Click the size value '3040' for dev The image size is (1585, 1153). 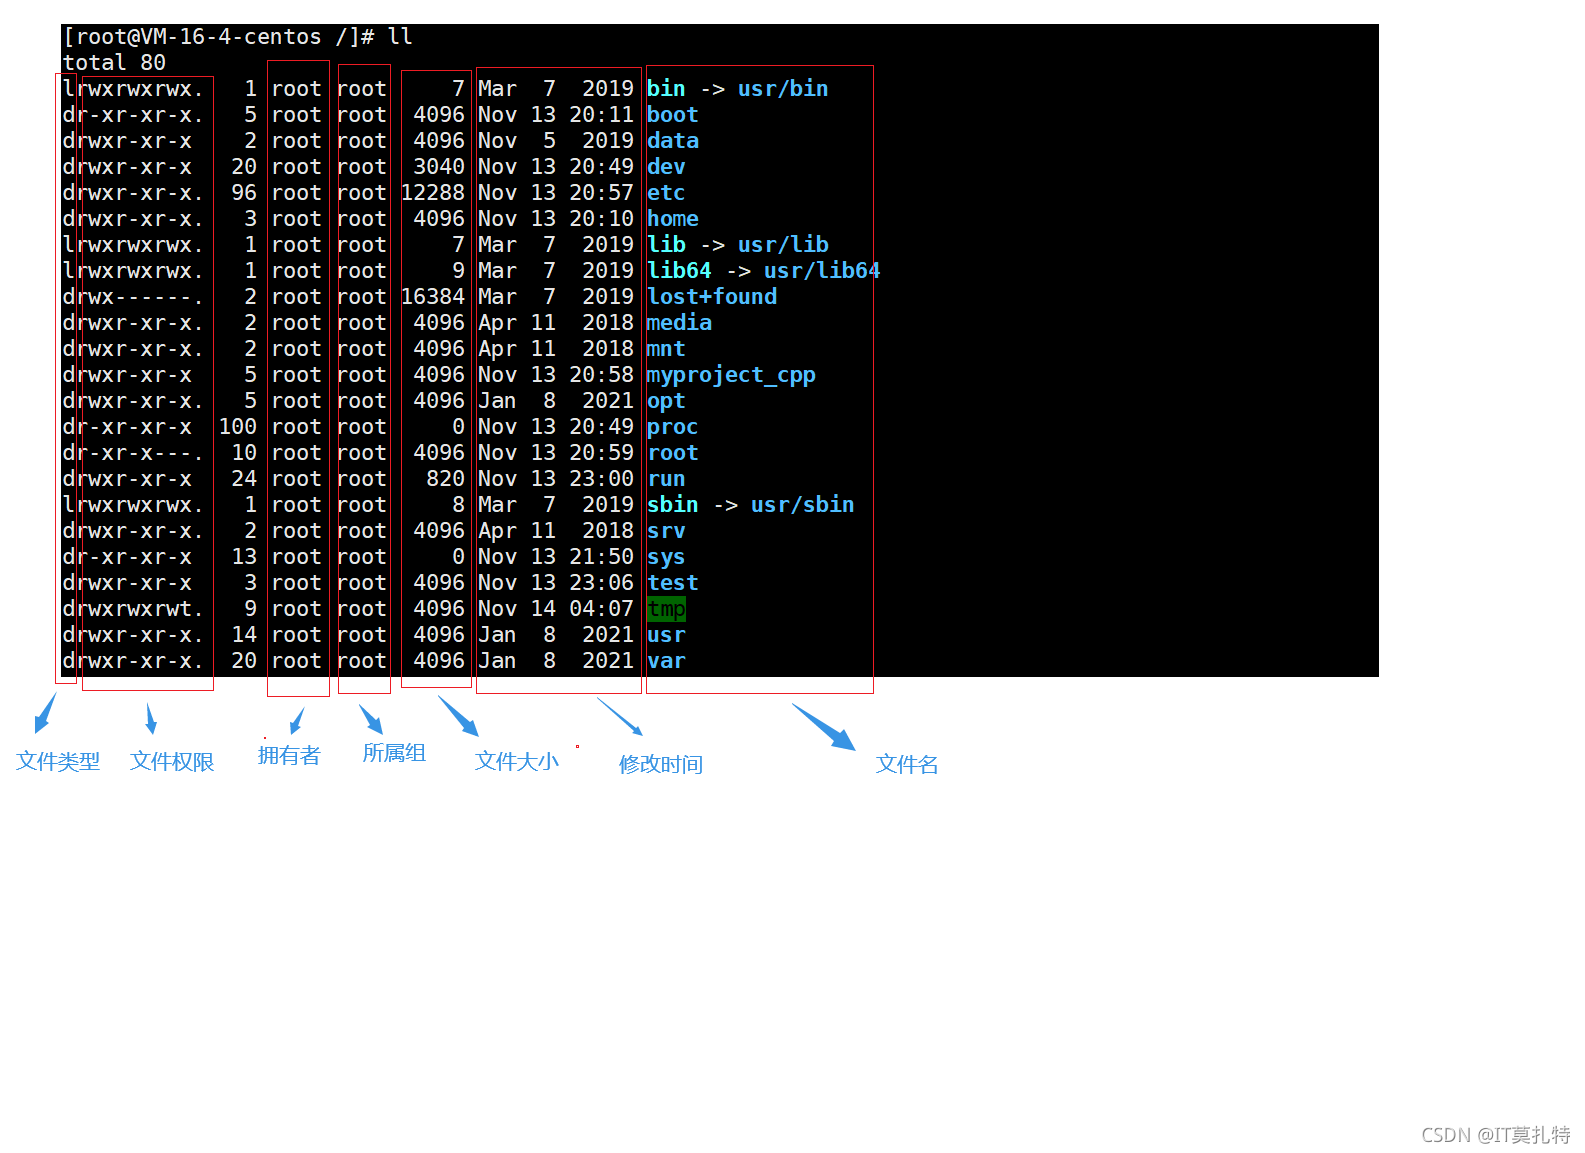point(439,167)
